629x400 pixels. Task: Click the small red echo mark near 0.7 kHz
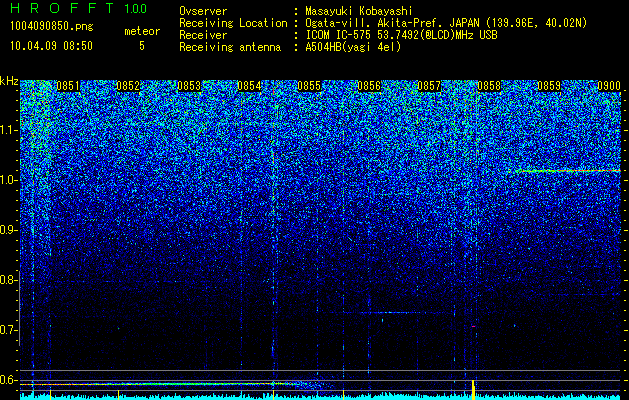tap(474, 327)
